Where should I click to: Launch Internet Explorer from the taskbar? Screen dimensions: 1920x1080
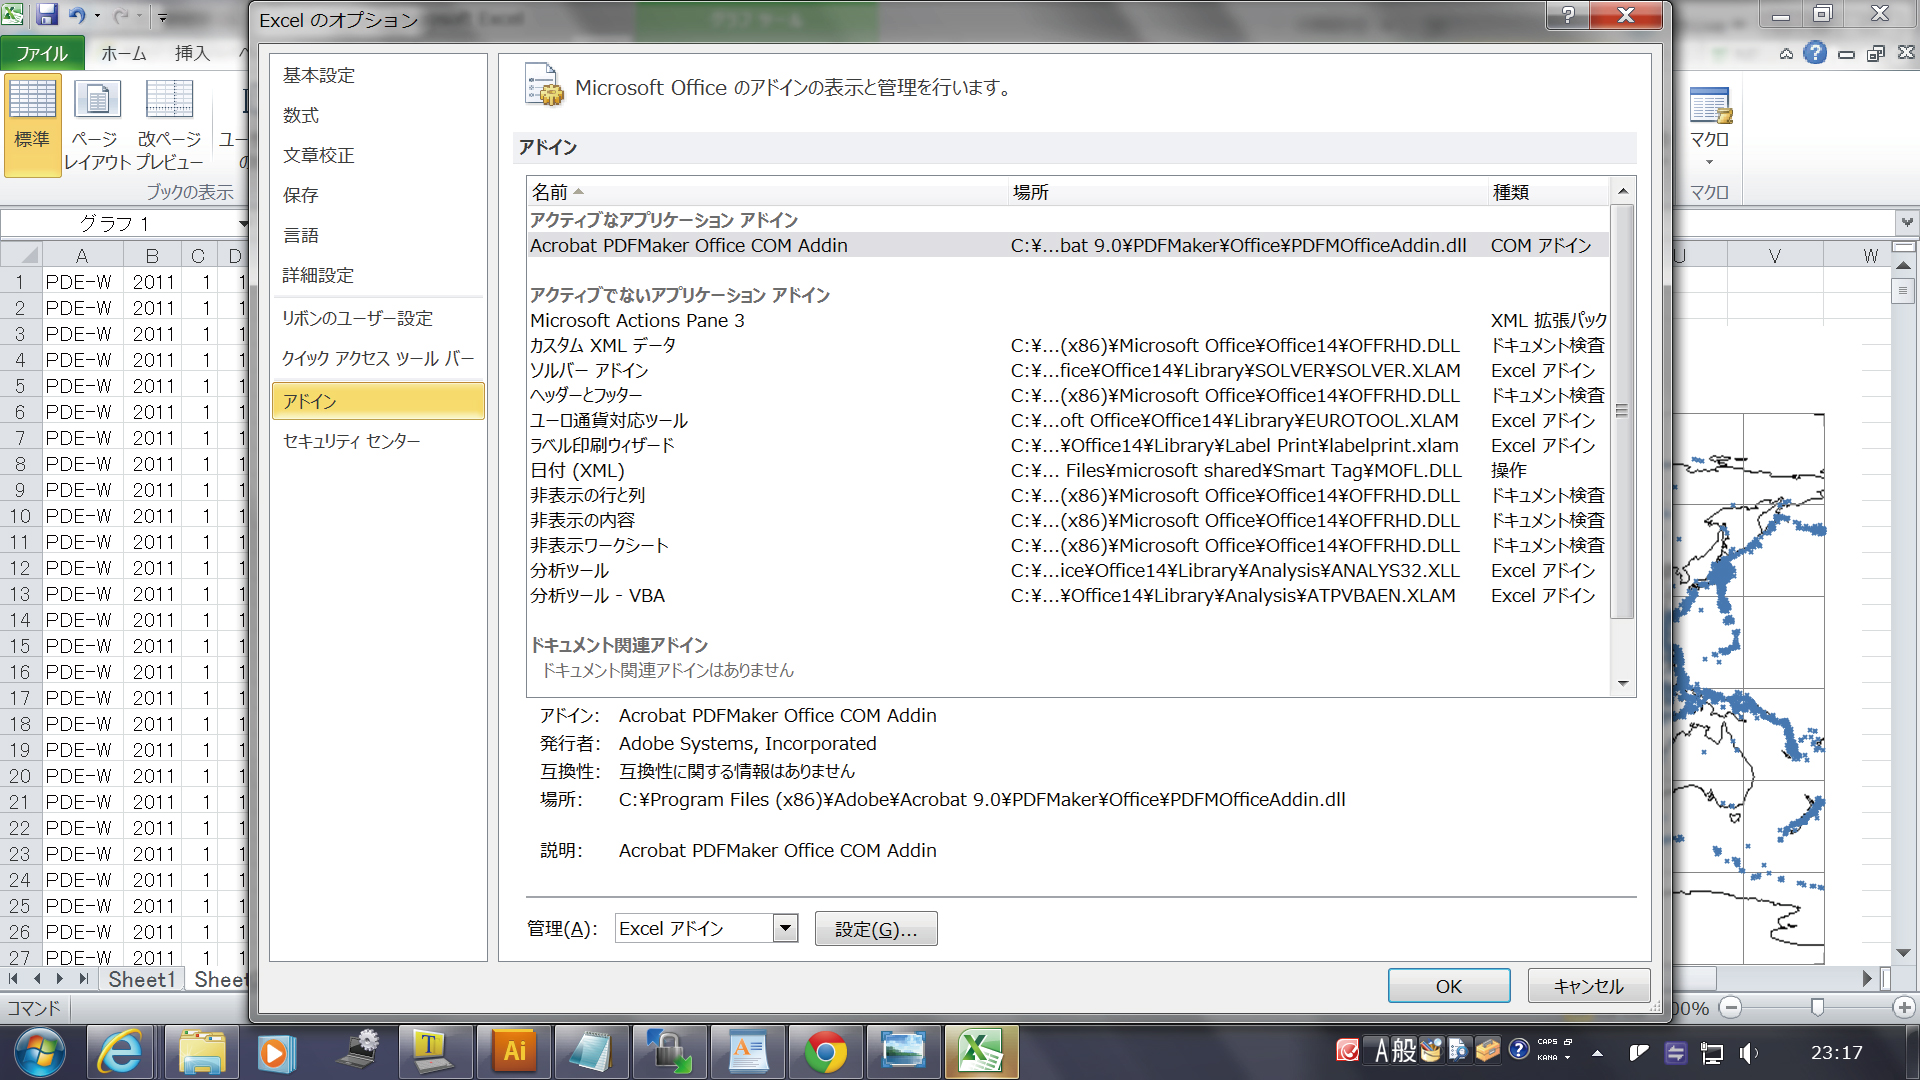pos(120,1052)
